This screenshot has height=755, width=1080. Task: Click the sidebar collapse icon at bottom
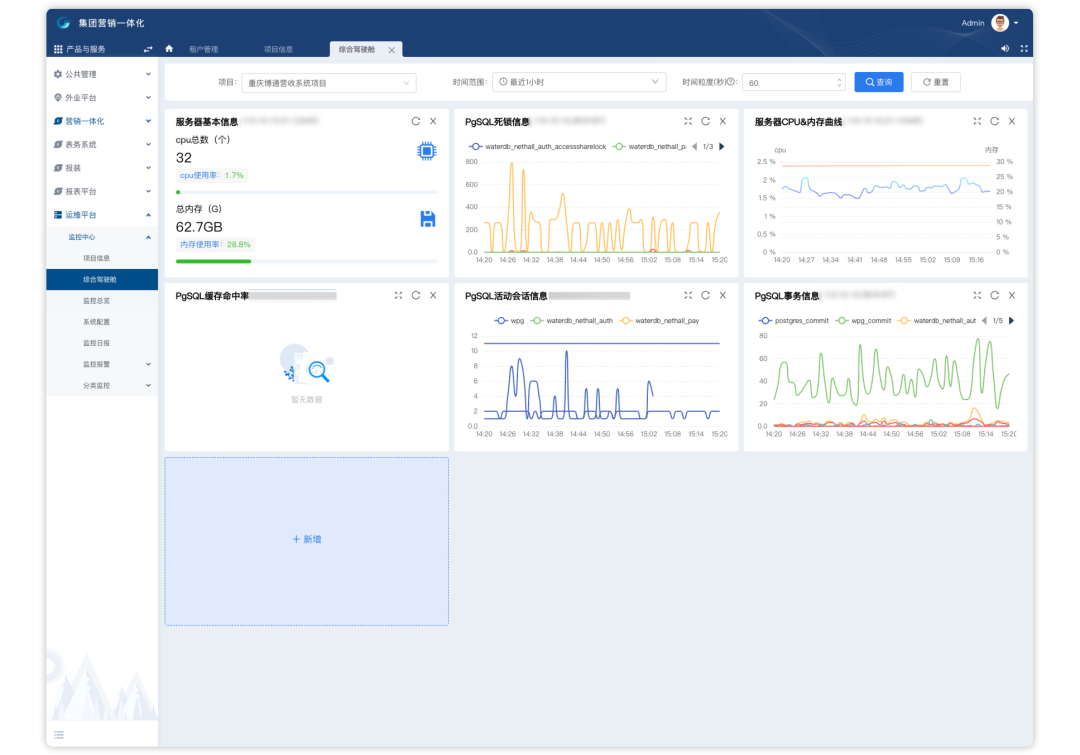click(59, 735)
